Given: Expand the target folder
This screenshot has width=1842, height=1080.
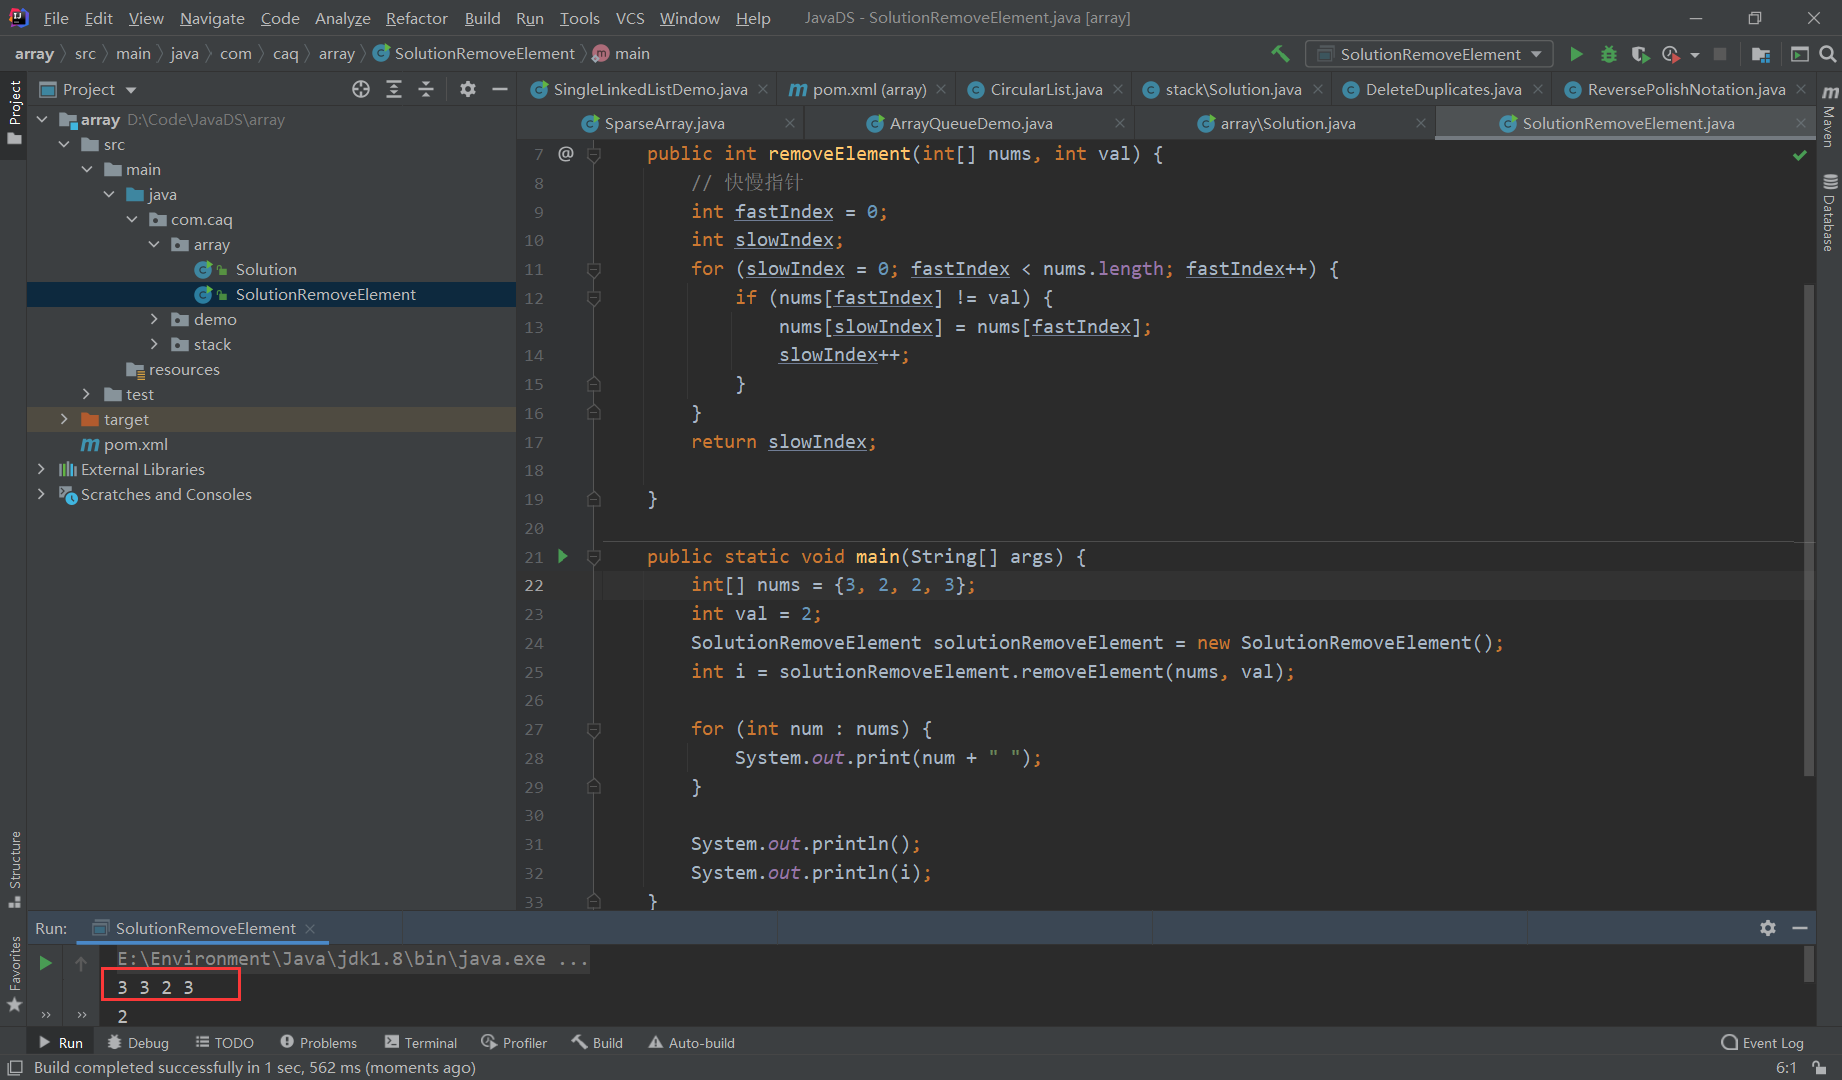Looking at the screenshot, I should pos(64,419).
